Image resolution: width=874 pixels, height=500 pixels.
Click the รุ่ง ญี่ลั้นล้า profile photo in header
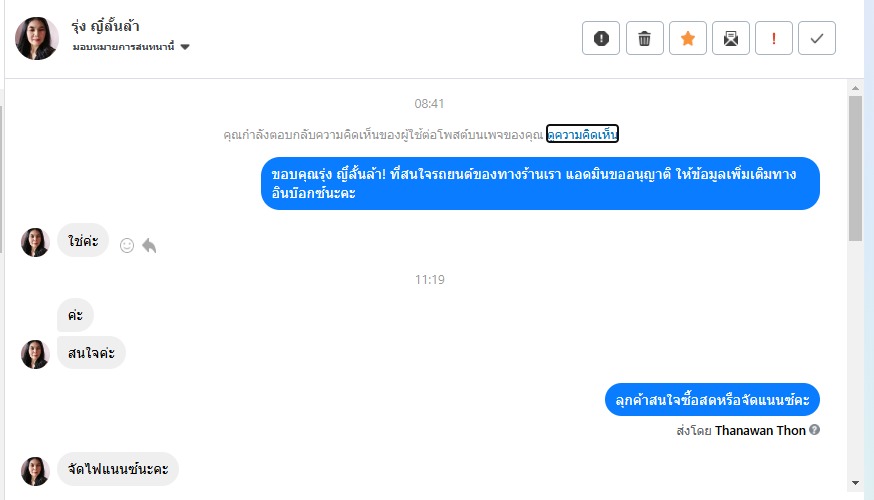click(x=37, y=38)
